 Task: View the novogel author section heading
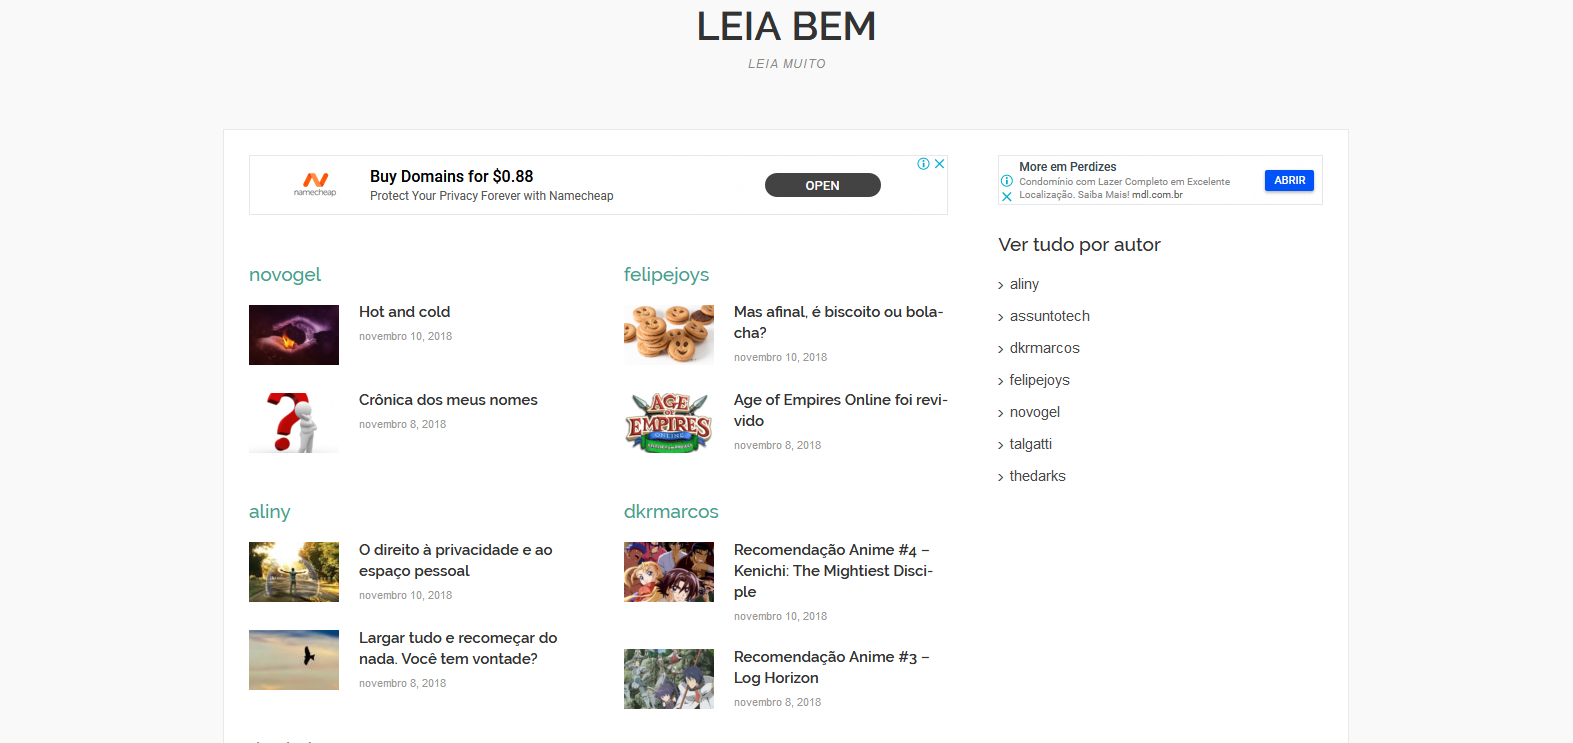point(285,274)
